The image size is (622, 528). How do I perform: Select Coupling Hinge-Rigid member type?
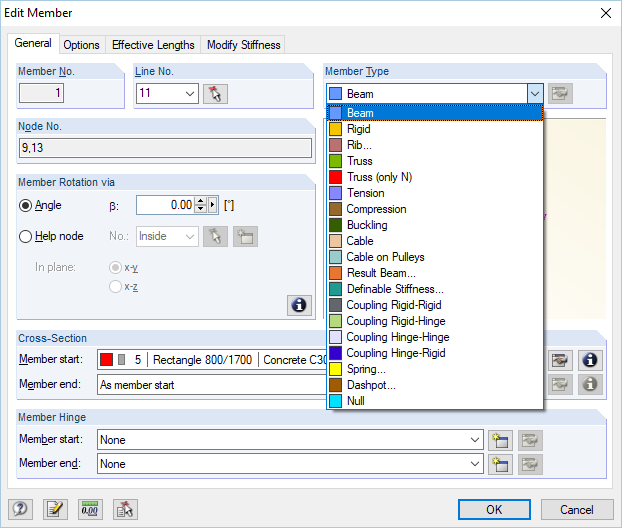click(435, 353)
